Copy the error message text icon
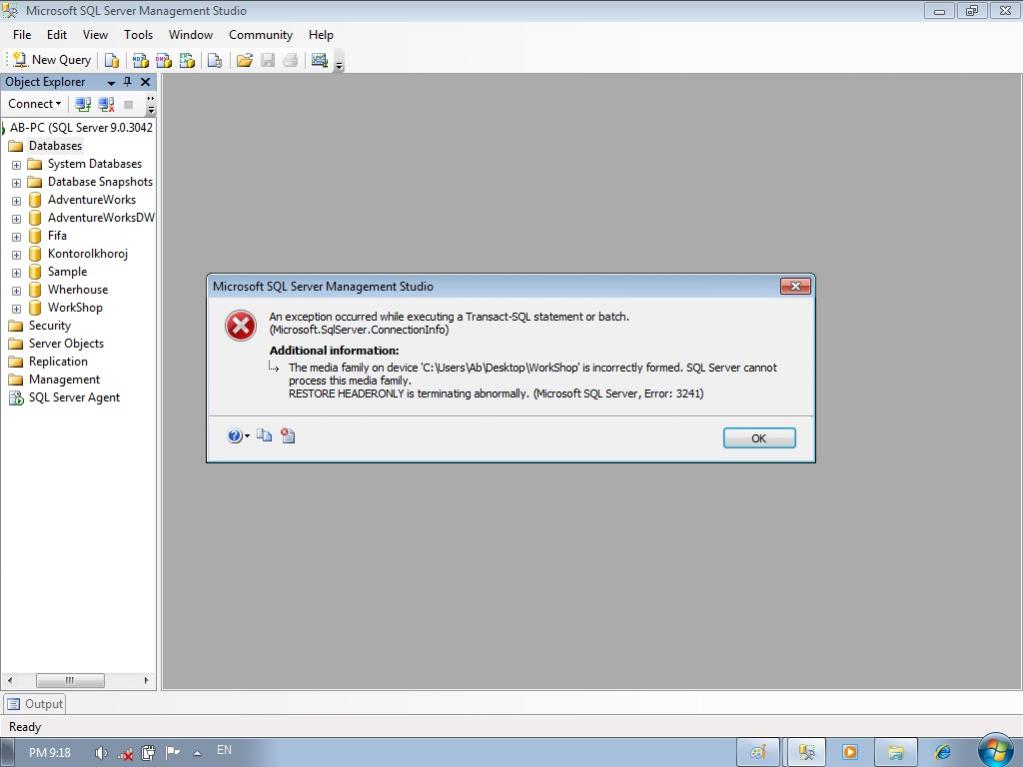Screen dimensions: 1023x767 pyautogui.click(x=264, y=436)
